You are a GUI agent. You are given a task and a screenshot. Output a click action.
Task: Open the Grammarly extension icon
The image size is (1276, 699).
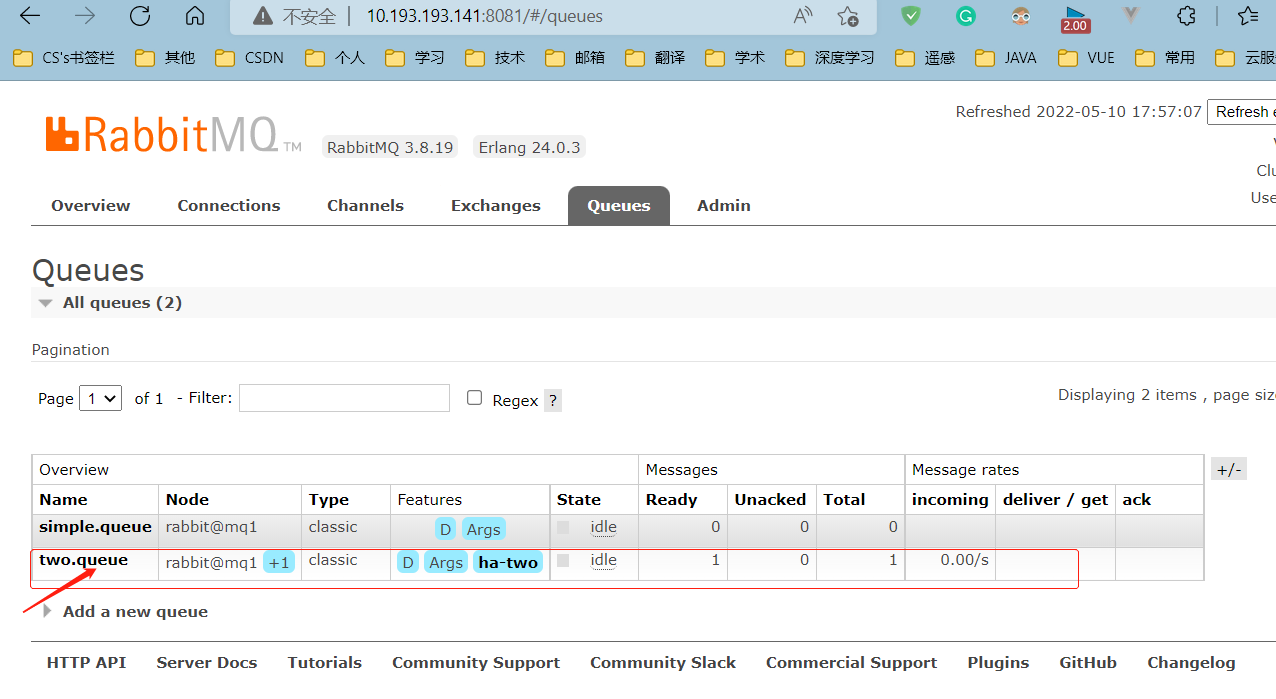965,16
